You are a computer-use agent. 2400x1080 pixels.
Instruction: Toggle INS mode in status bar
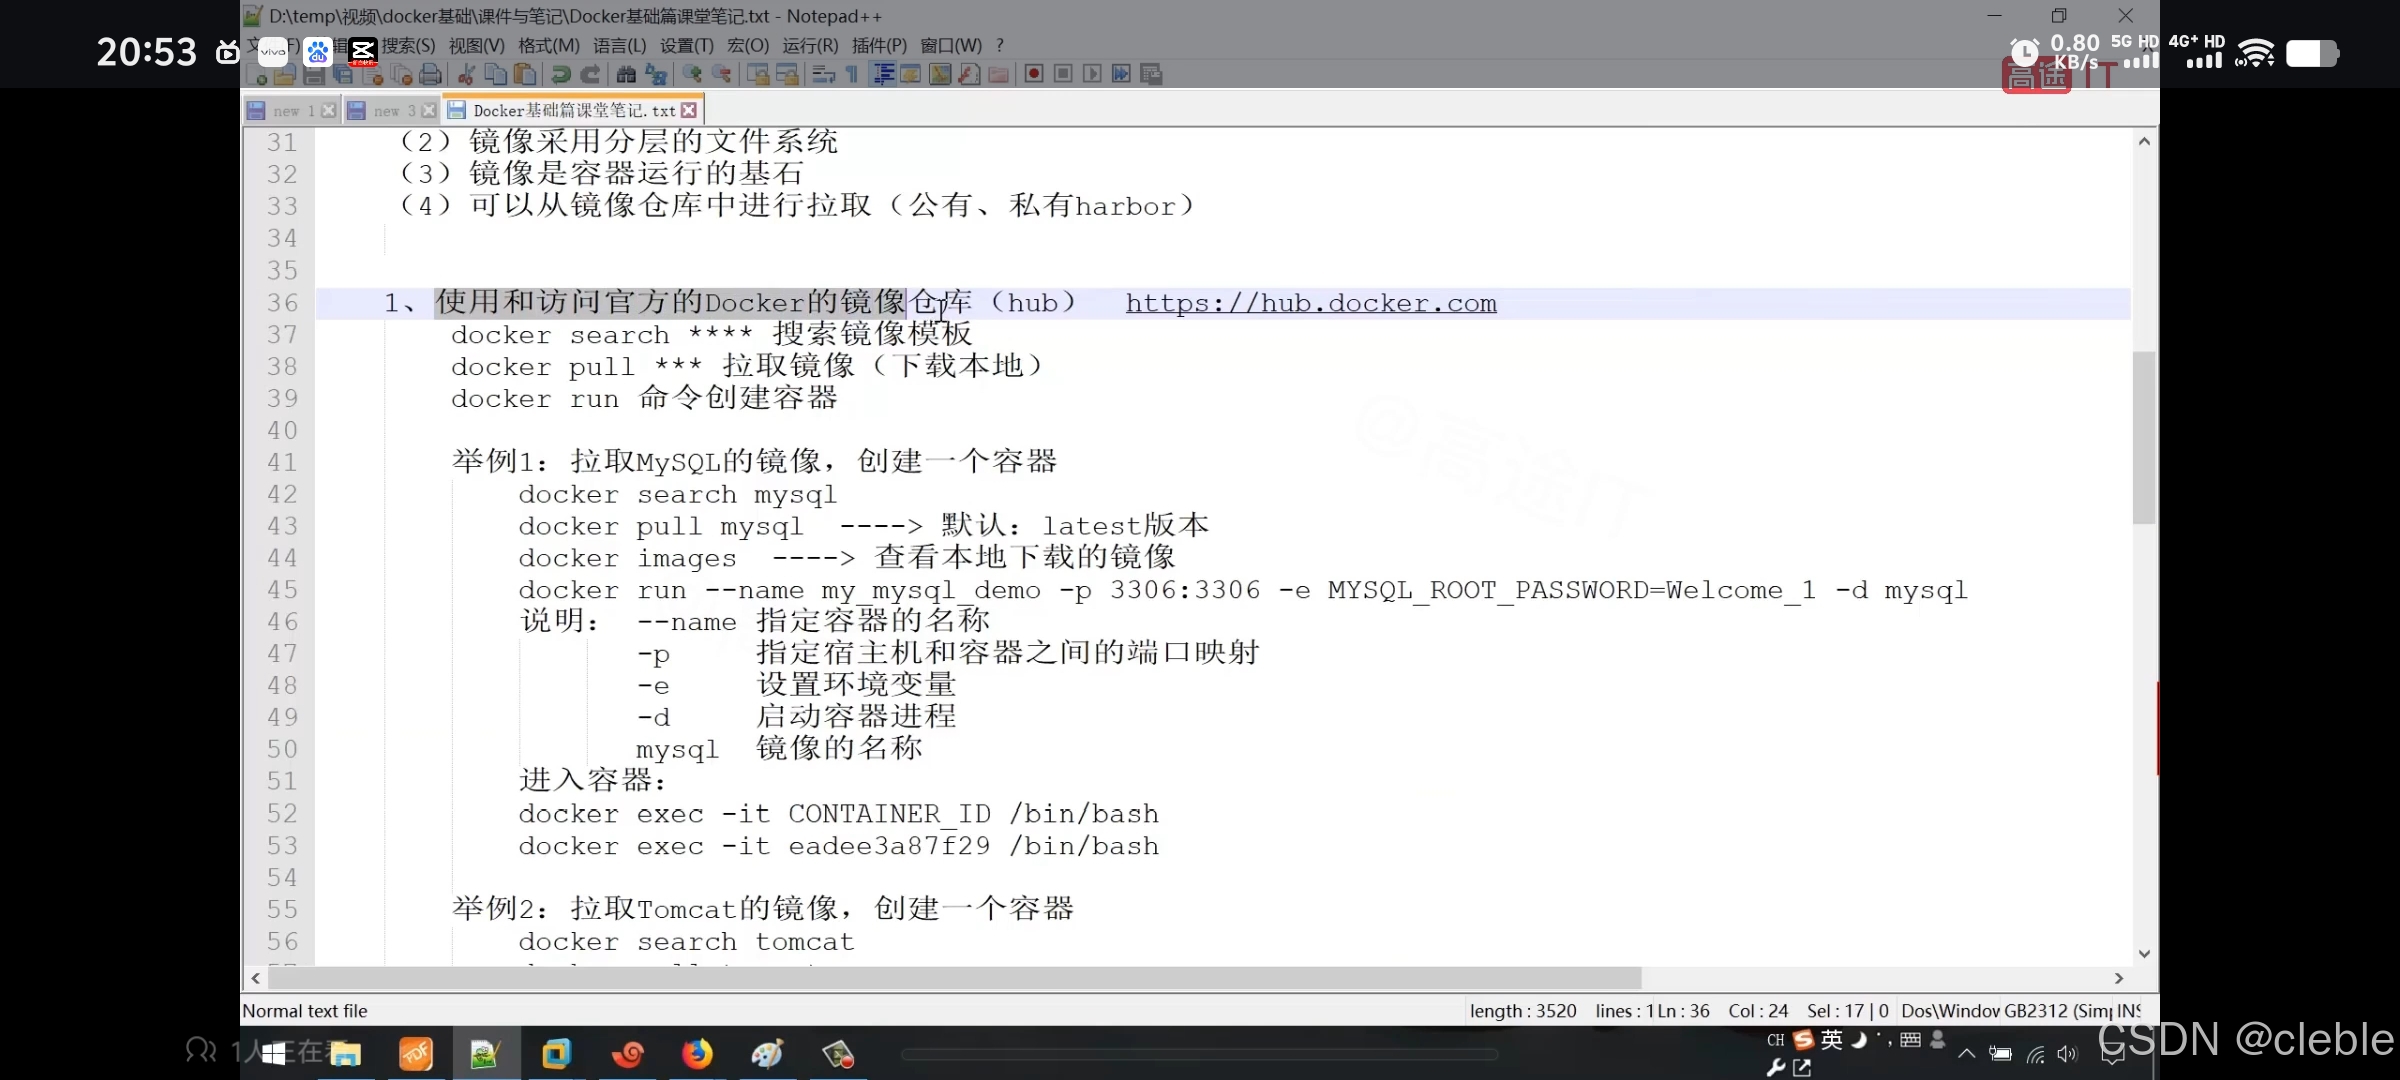point(2129,1011)
